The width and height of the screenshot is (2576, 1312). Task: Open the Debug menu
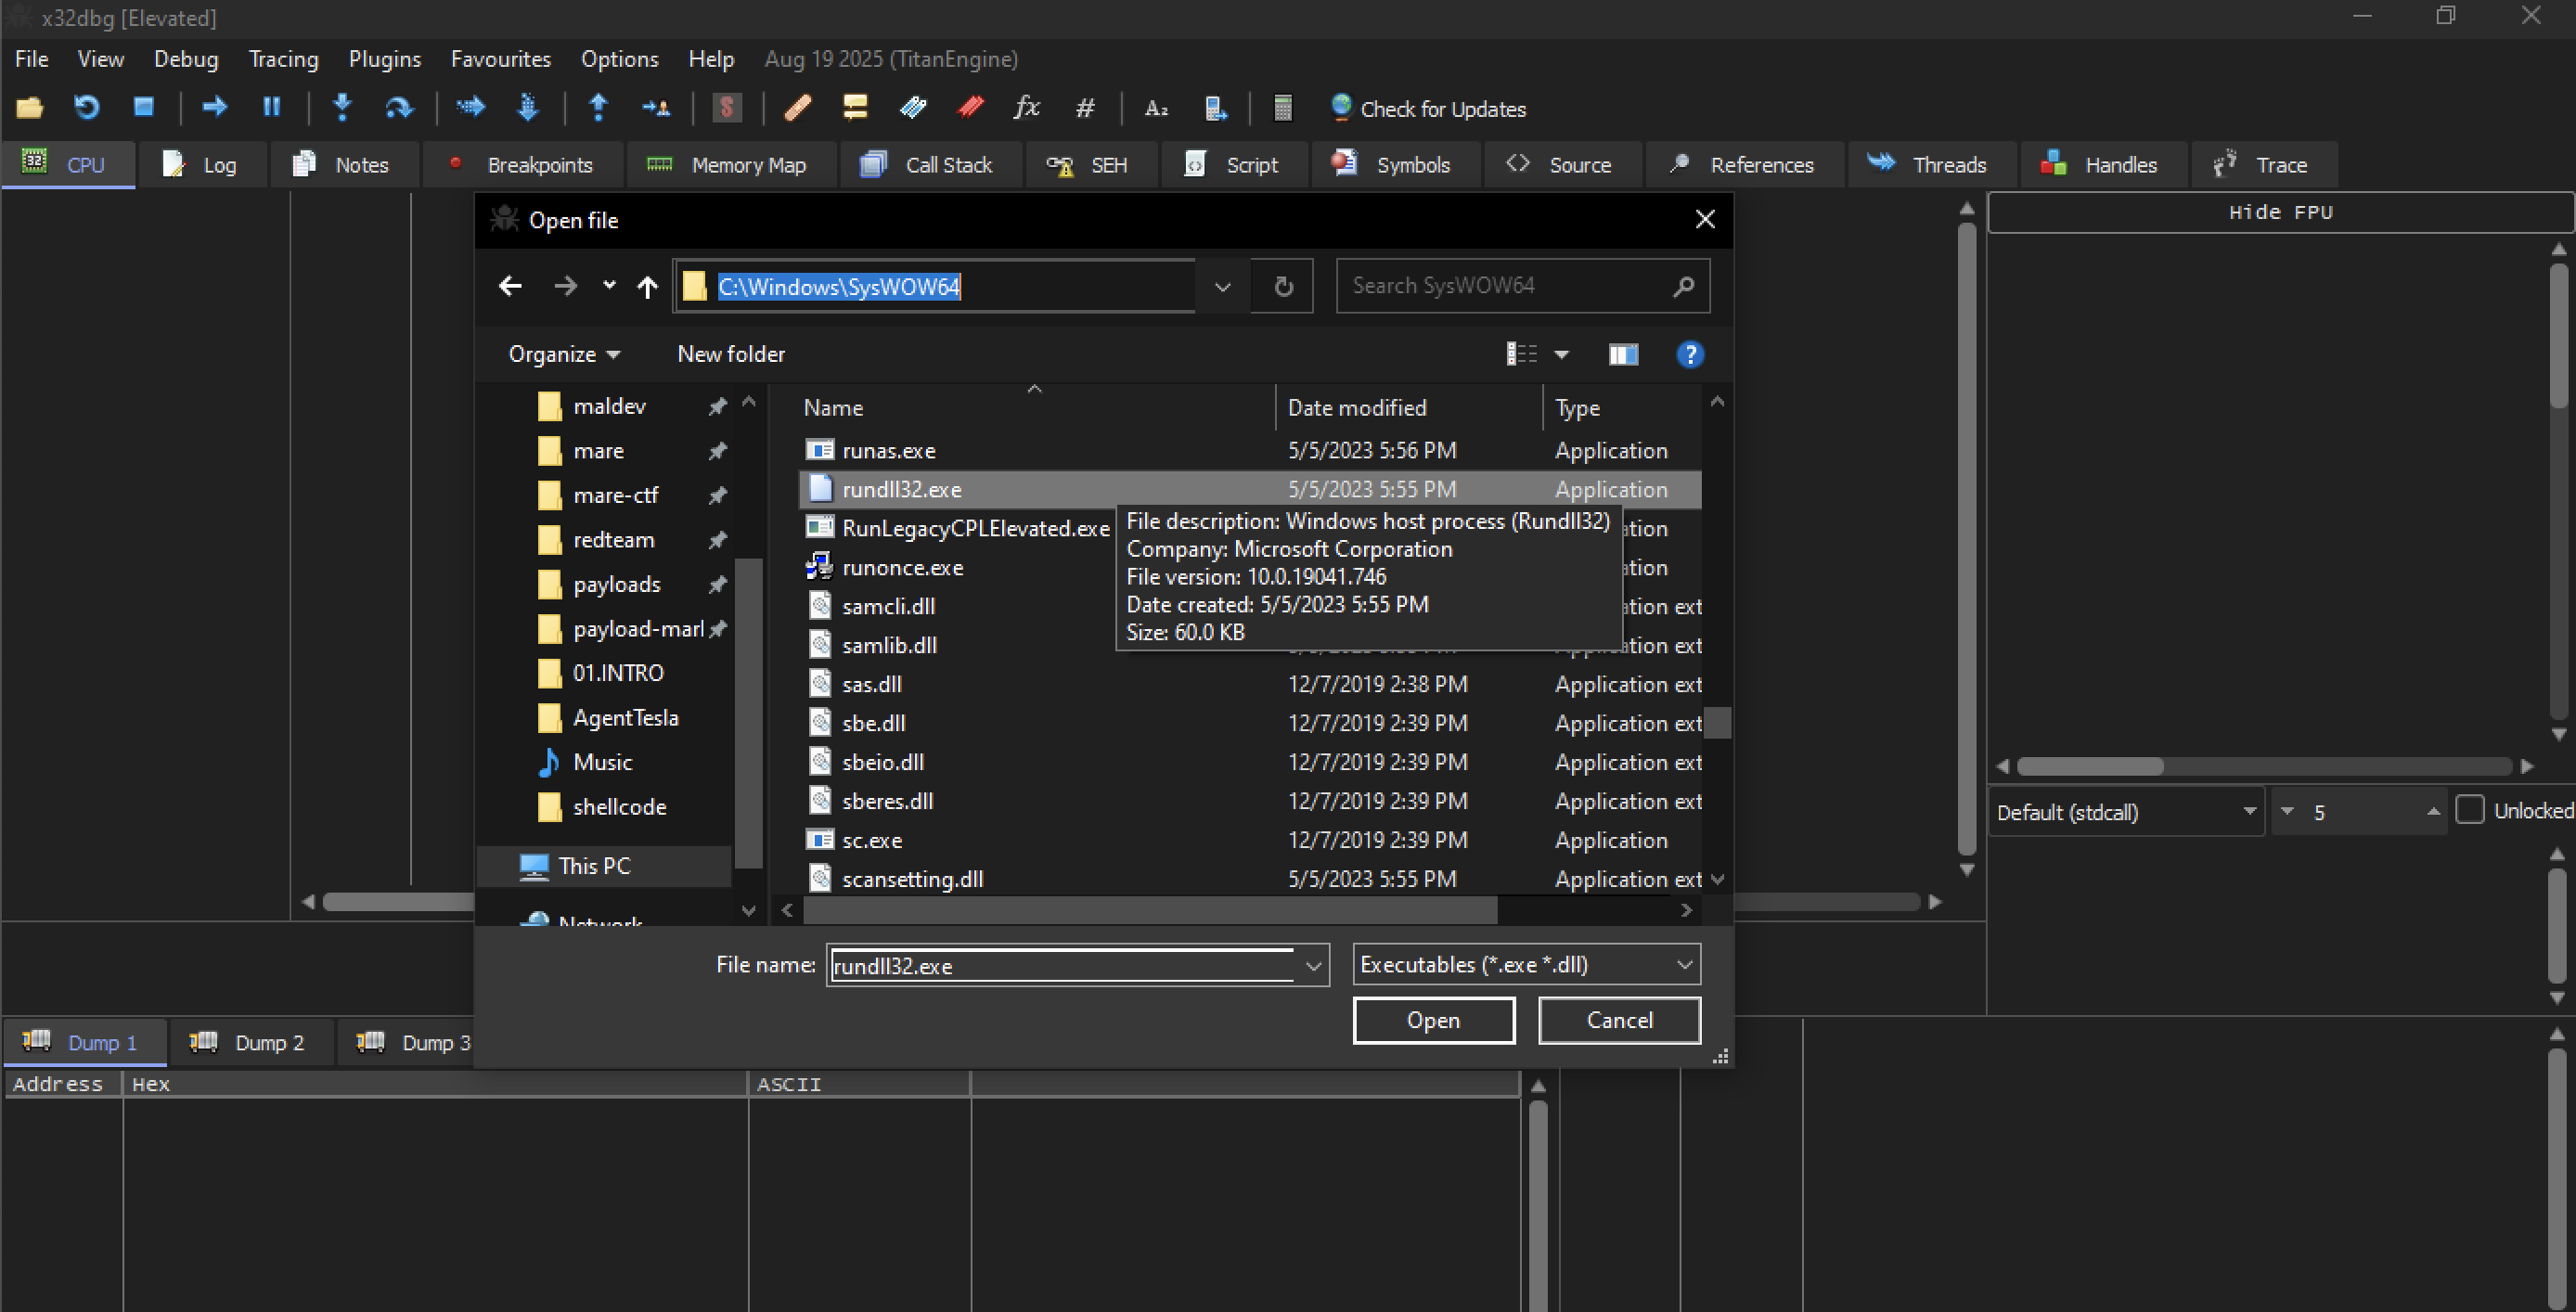click(186, 59)
